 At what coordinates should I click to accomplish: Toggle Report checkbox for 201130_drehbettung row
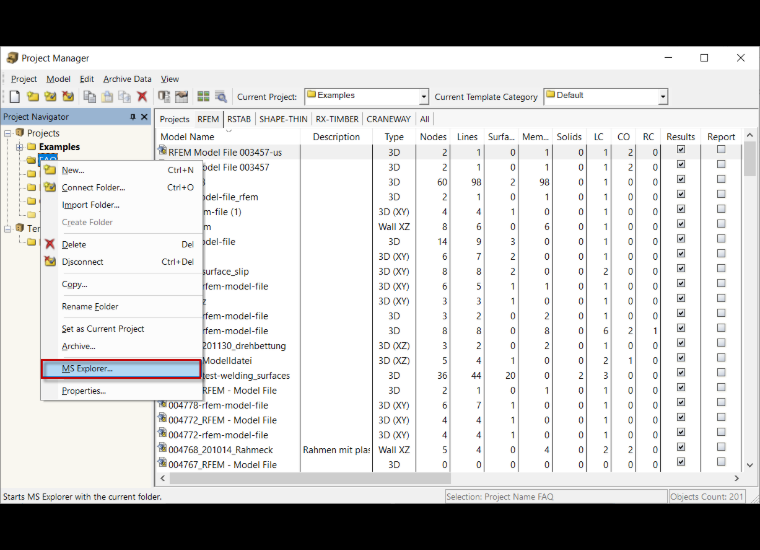[721, 343]
